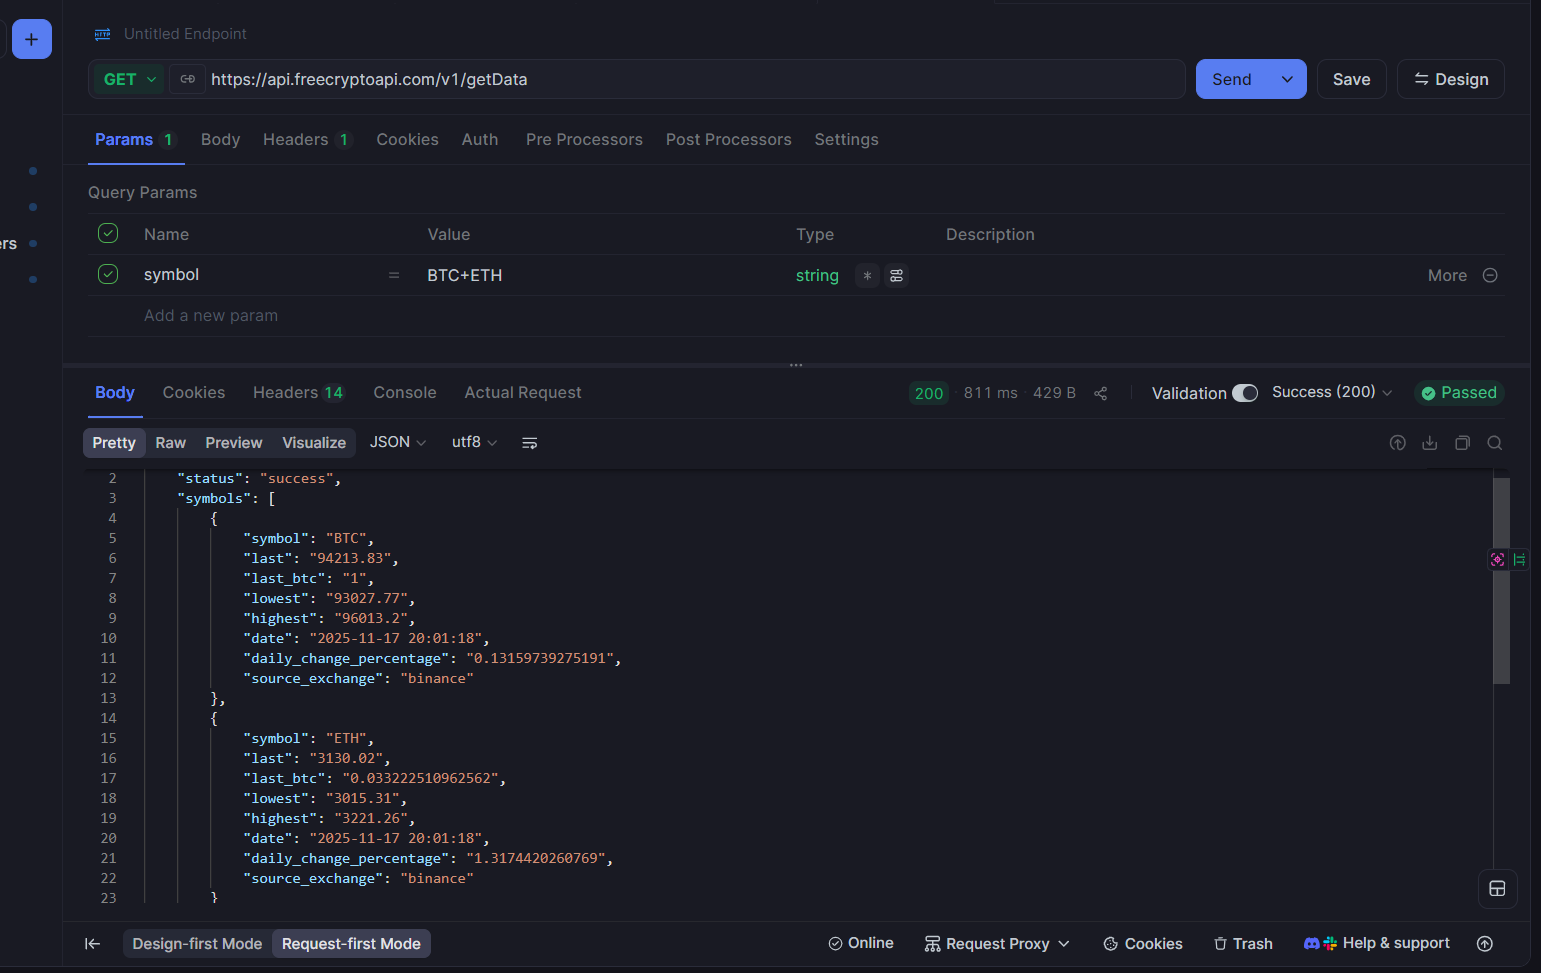Open the Request Proxy settings in the status bar
The image size is (1541, 973).
996,943
